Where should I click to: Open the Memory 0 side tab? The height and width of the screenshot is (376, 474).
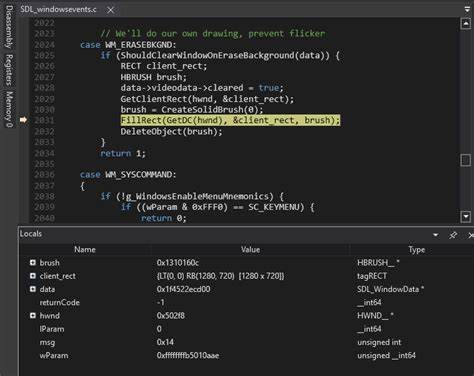pyautogui.click(x=9, y=109)
